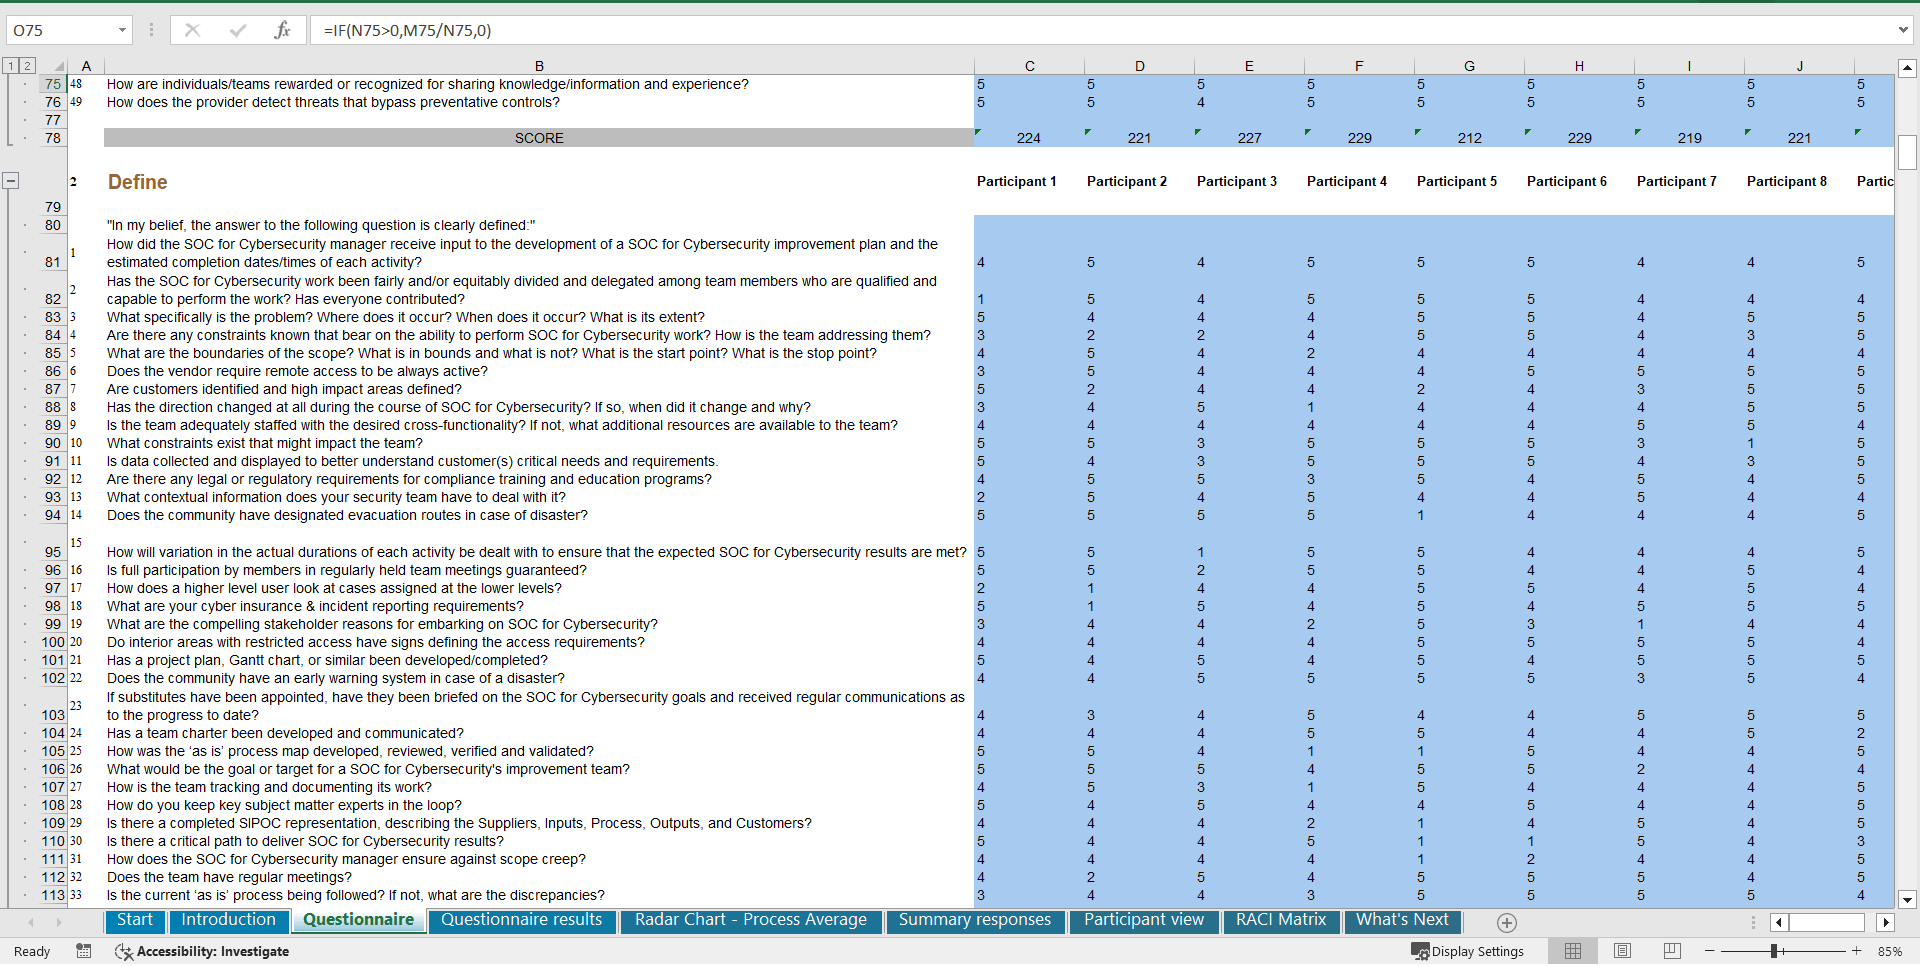Click the vertical scrollbar thumb

(1907, 152)
